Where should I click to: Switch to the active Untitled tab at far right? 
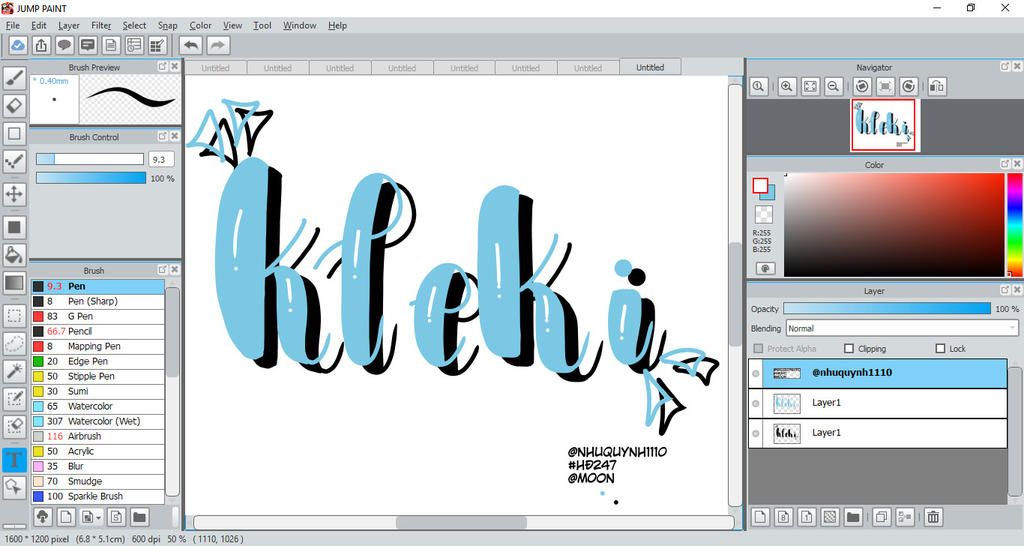[x=650, y=67]
